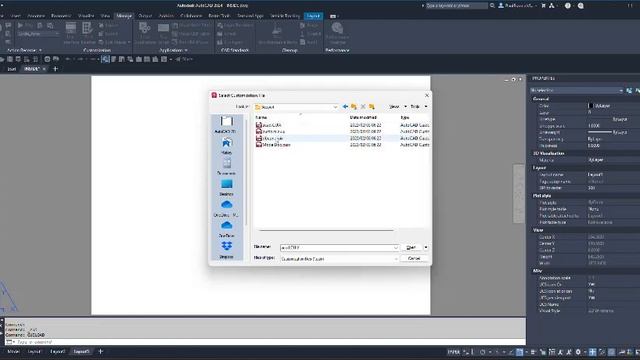Click the arrow beside the Open button

[426, 247]
